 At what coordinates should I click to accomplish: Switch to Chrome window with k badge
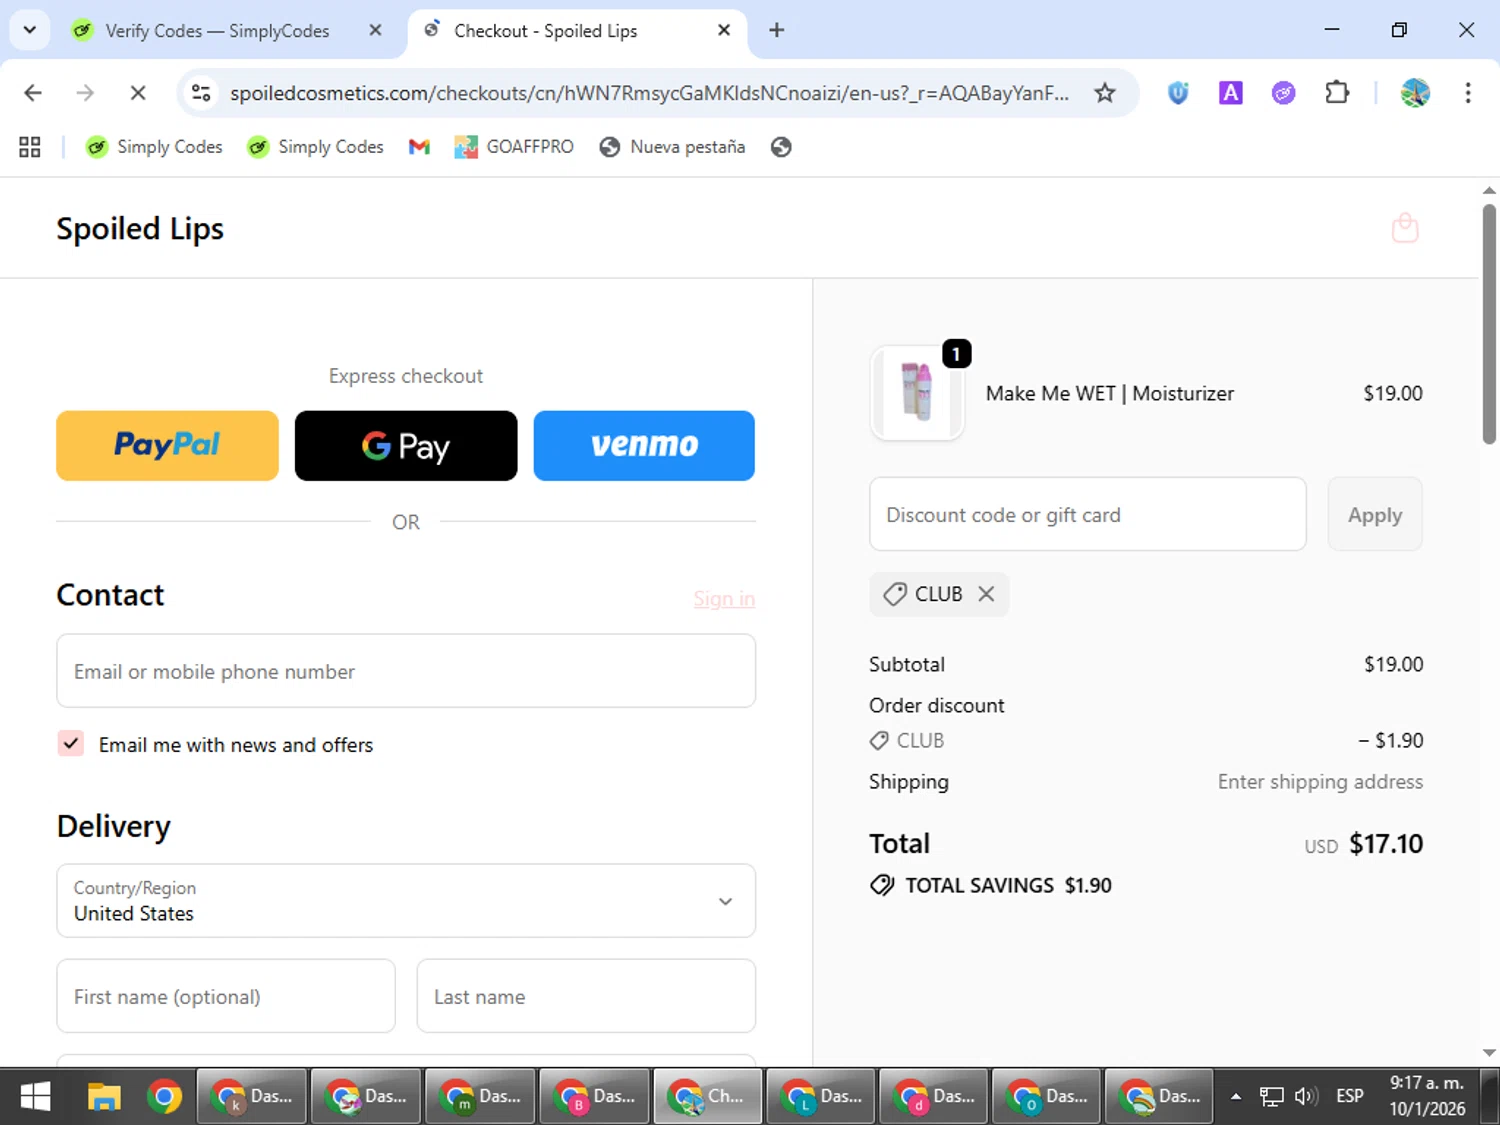[x=252, y=1097]
